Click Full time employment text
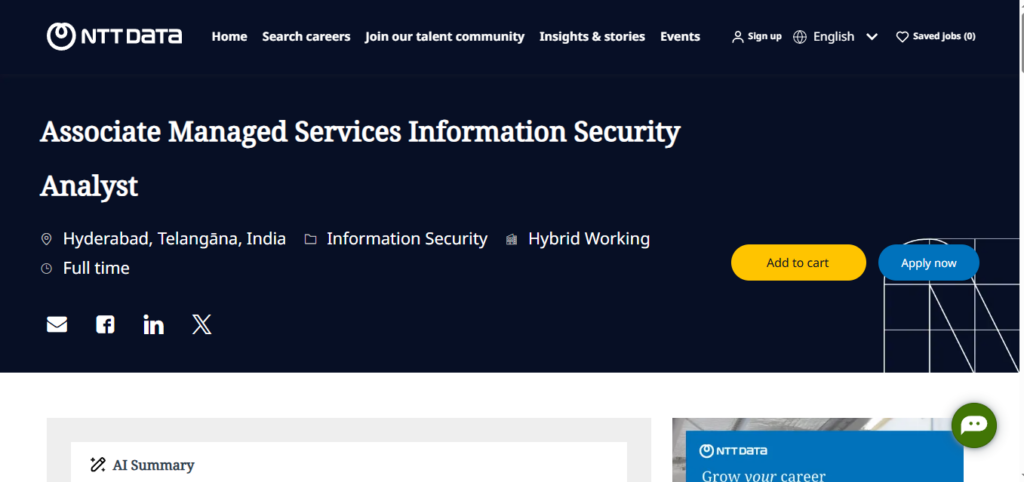This screenshot has height=482, width=1024. [x=96, y=268]
